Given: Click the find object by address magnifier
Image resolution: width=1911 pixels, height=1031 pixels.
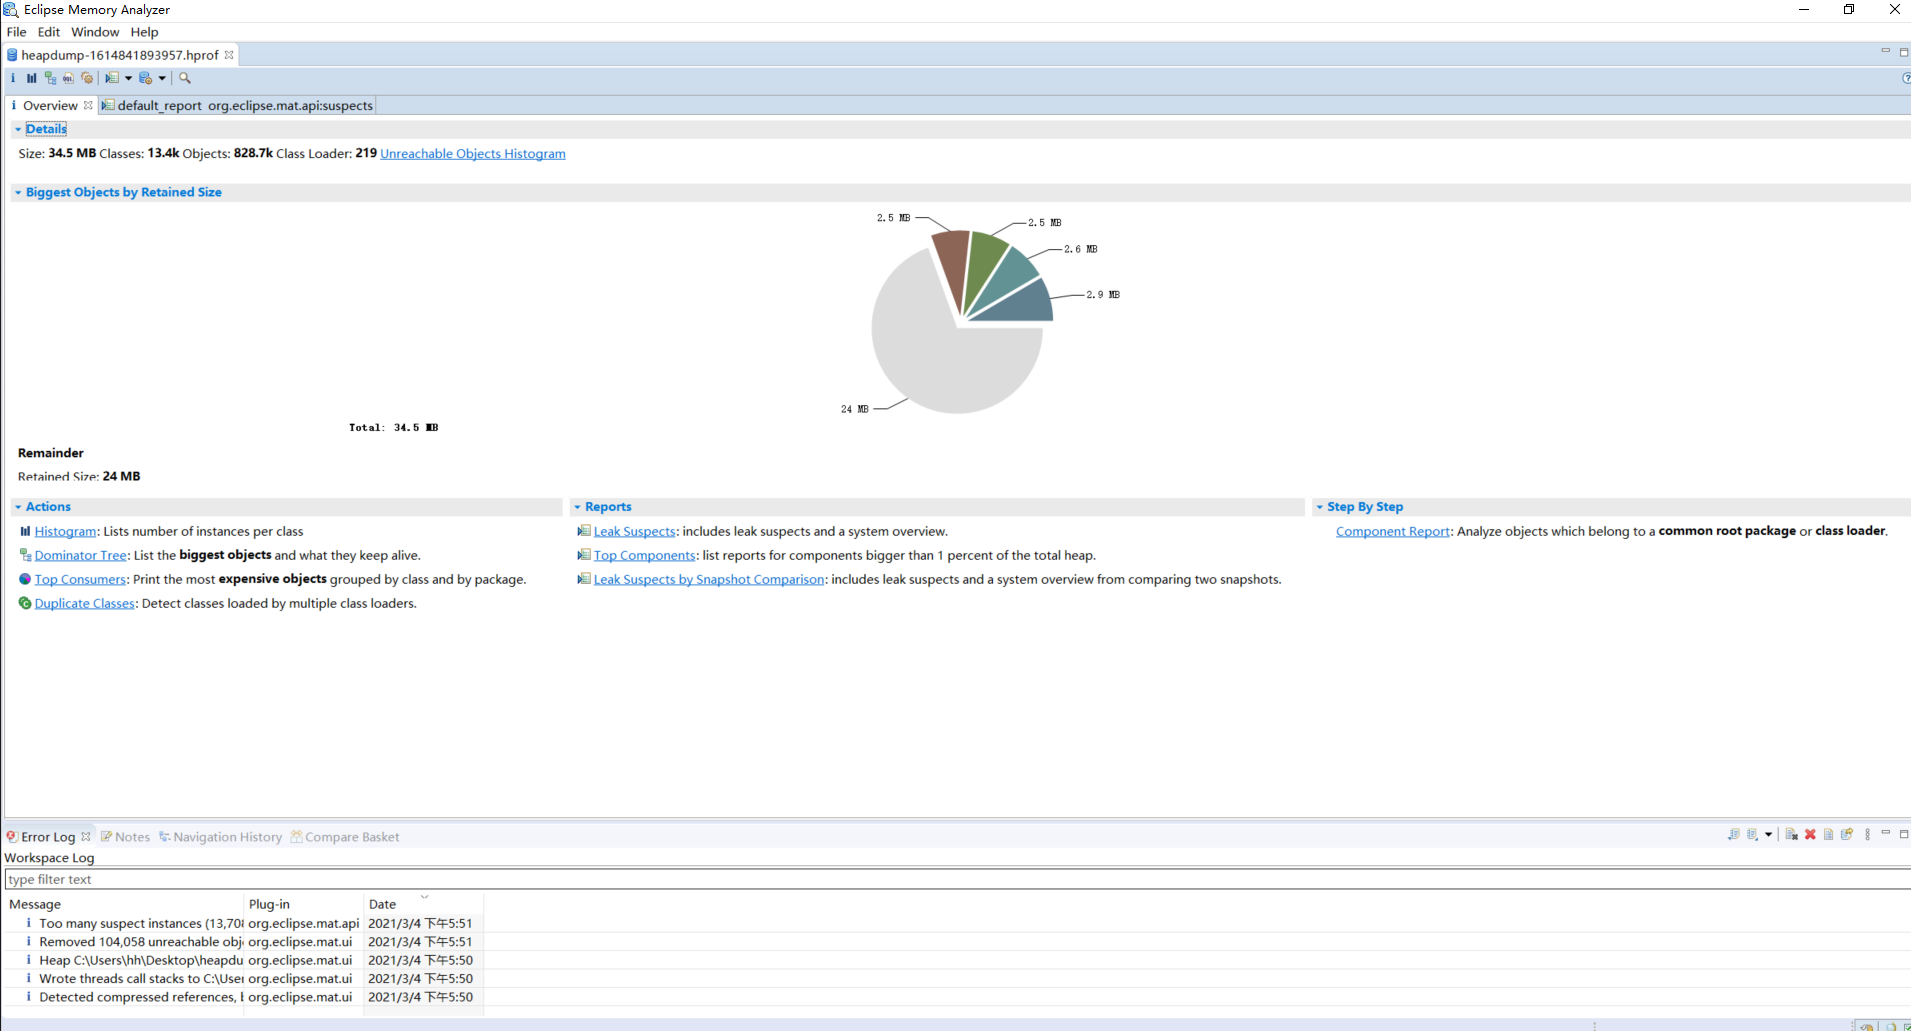Looking at the screenshot, I should pyautogui.click(x=185, y=78).
